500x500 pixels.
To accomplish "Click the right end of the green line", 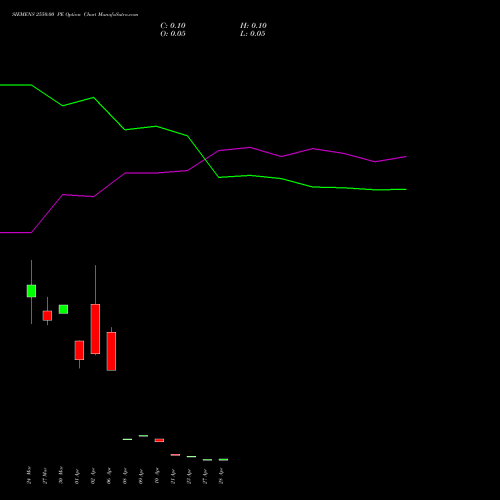I will pos(406,189).
